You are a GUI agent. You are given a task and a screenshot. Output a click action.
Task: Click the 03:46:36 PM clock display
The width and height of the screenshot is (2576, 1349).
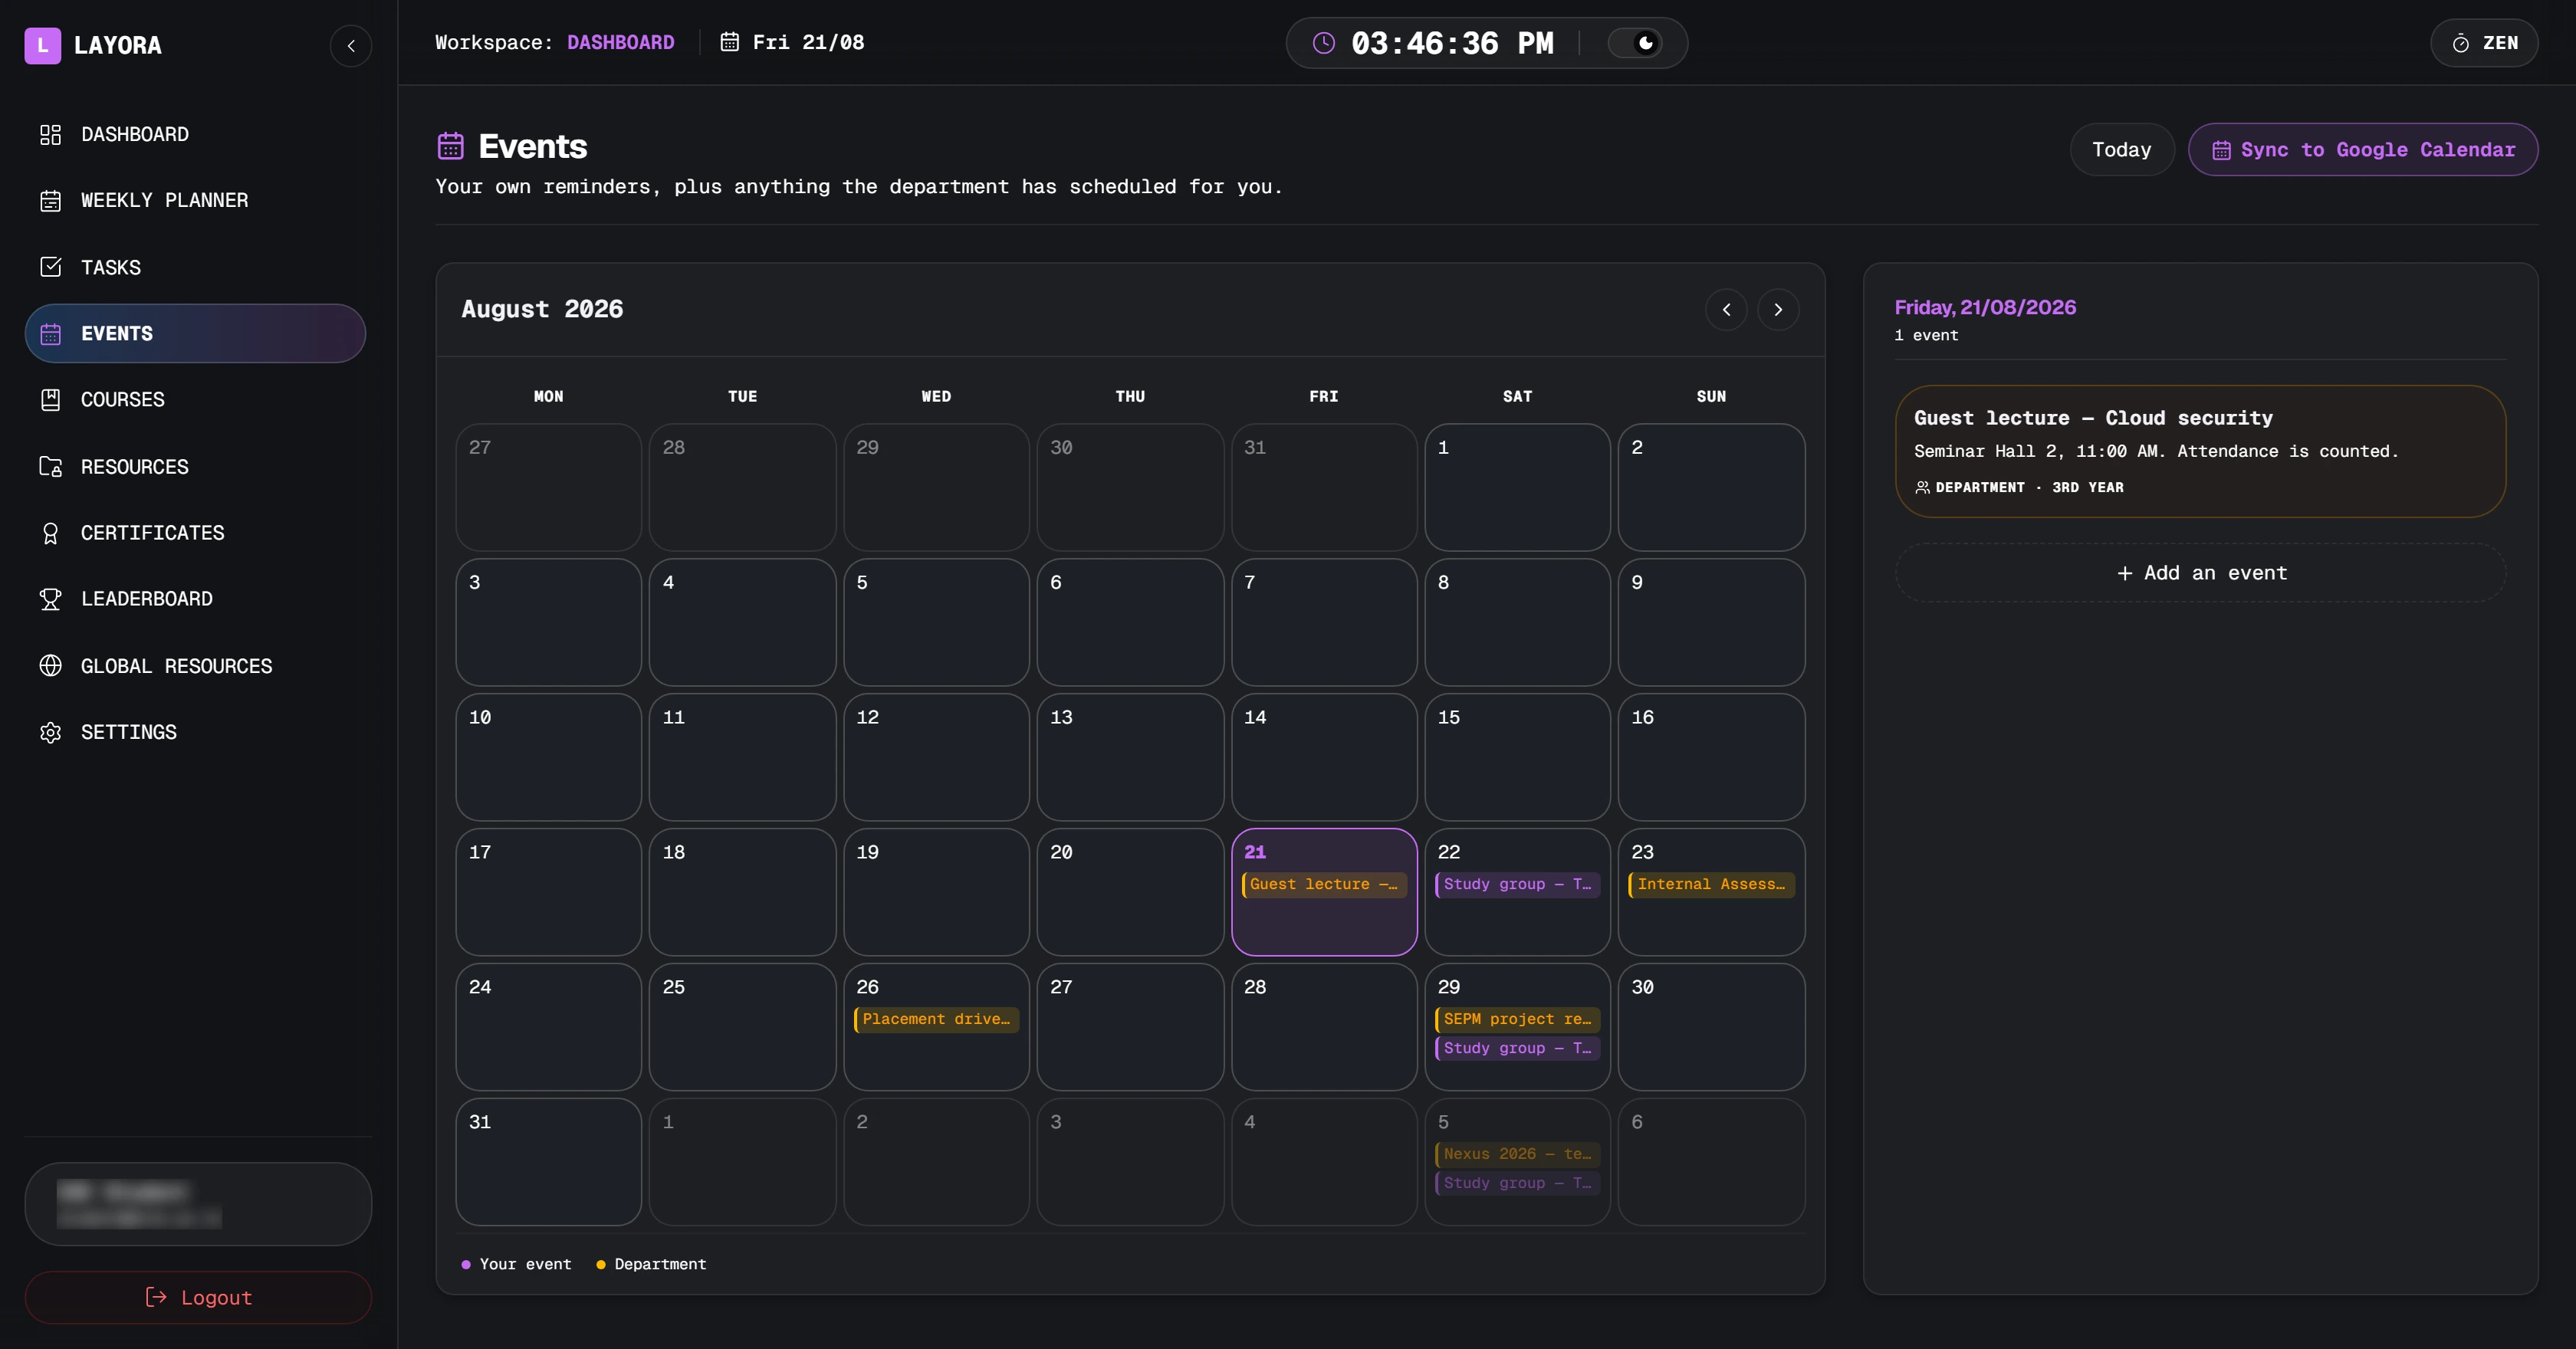point(1452,43)
